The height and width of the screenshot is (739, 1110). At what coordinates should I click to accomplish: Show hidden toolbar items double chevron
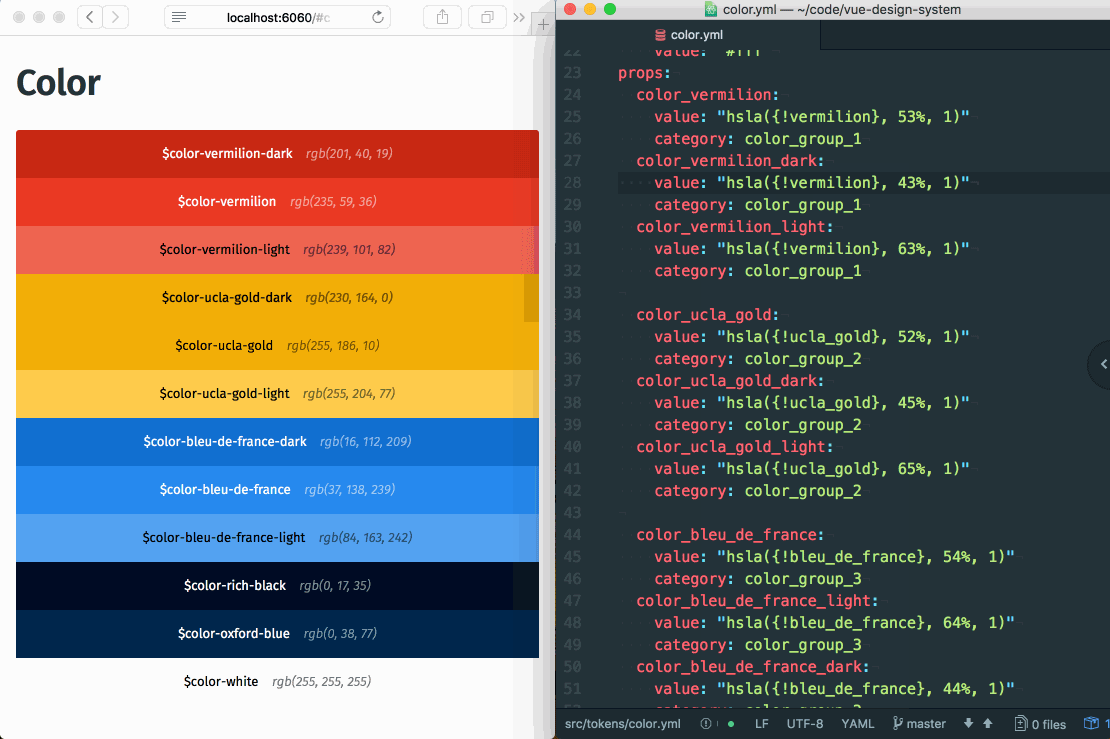click(x=519, y=17)
